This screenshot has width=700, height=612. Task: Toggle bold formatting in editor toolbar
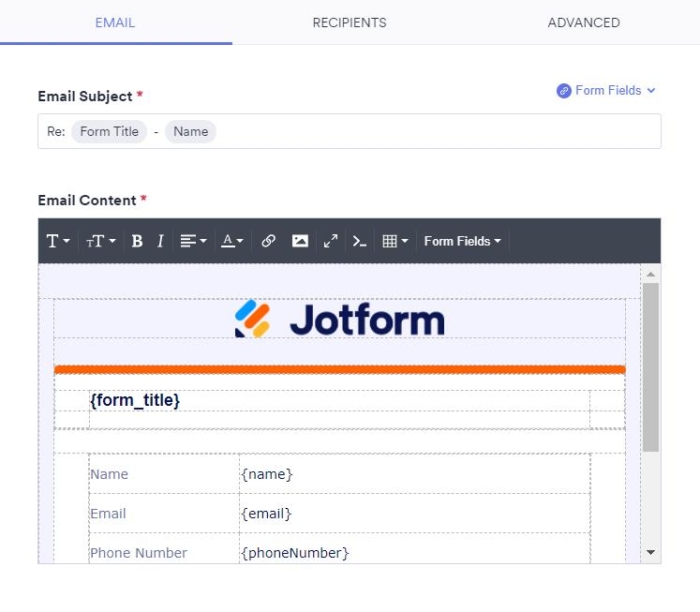[137, 241]
